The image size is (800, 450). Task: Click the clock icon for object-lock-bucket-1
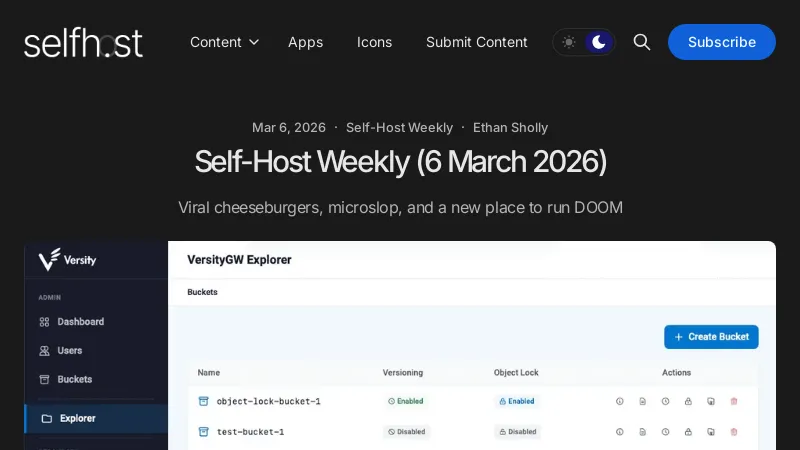click(665, 401)
